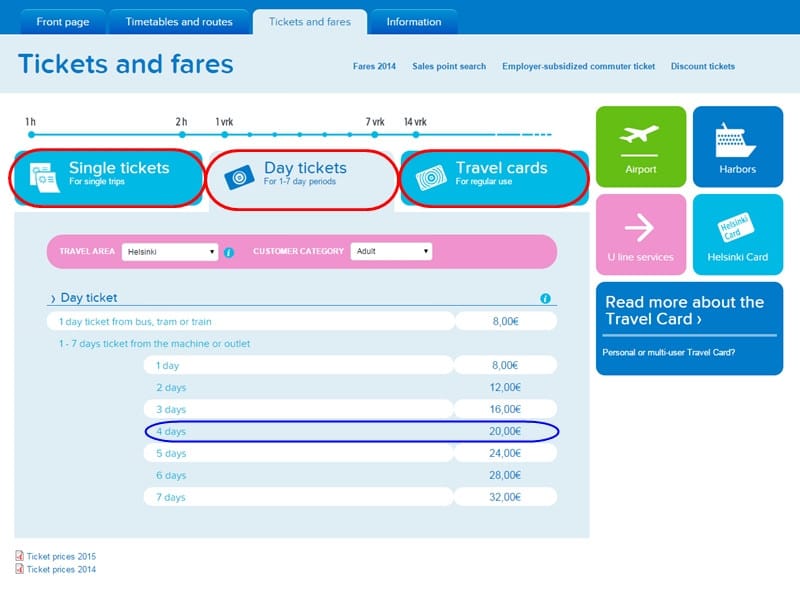This screenshot has width=800, height=600.
Task: Collapse the Day ticket section
Action: click(x=88, y=298)
